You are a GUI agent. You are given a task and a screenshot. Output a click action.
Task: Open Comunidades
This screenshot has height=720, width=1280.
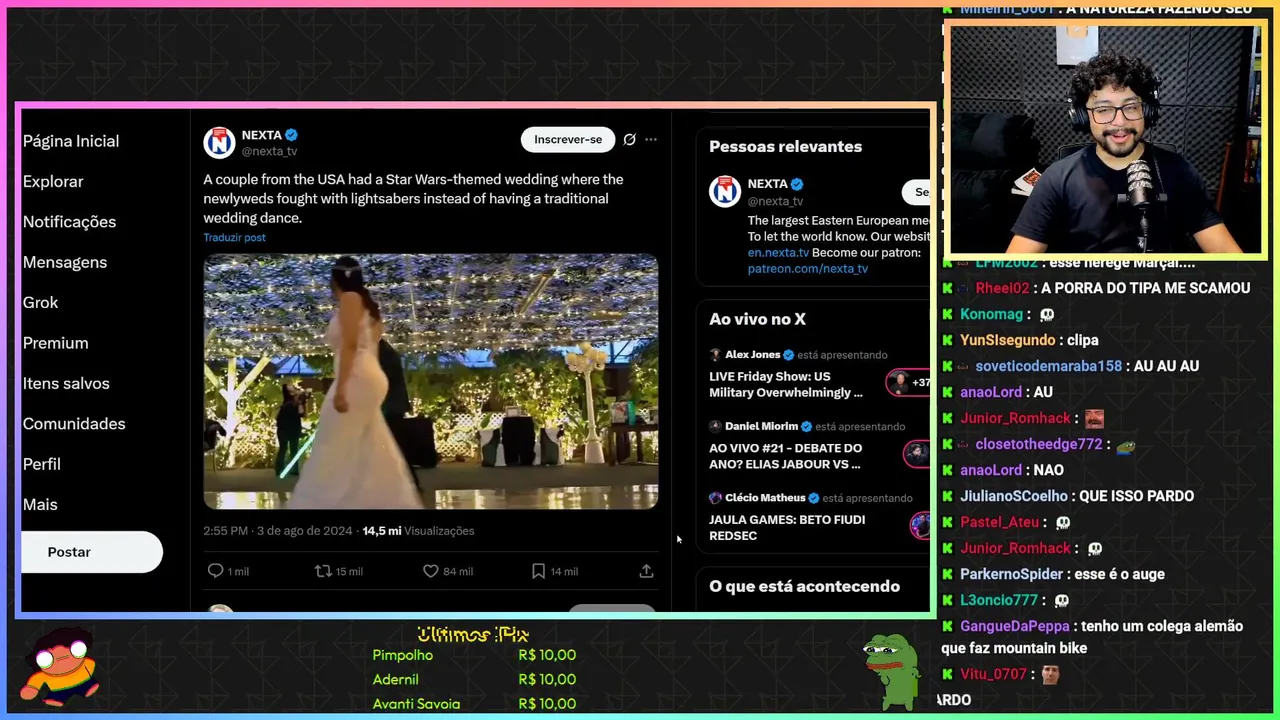tap(74, 424)
